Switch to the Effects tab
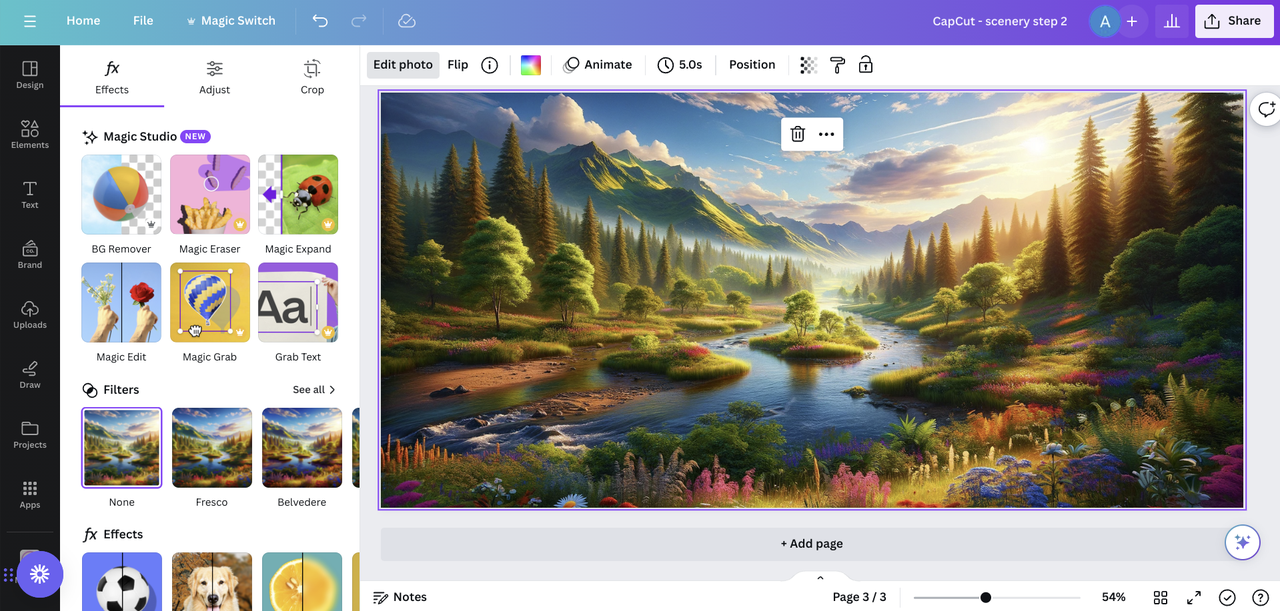The width and height of the screenshot is (1280, 611). coord(112,77)
